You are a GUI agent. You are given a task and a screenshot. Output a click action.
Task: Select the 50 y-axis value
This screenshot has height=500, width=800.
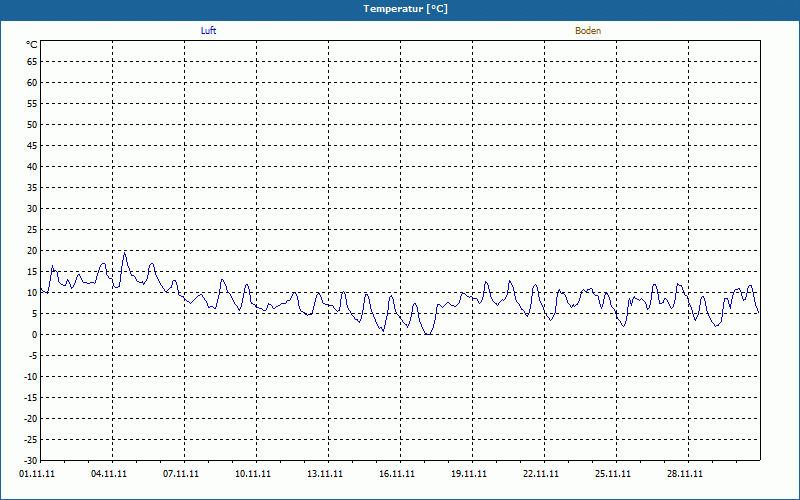(32, 124)
